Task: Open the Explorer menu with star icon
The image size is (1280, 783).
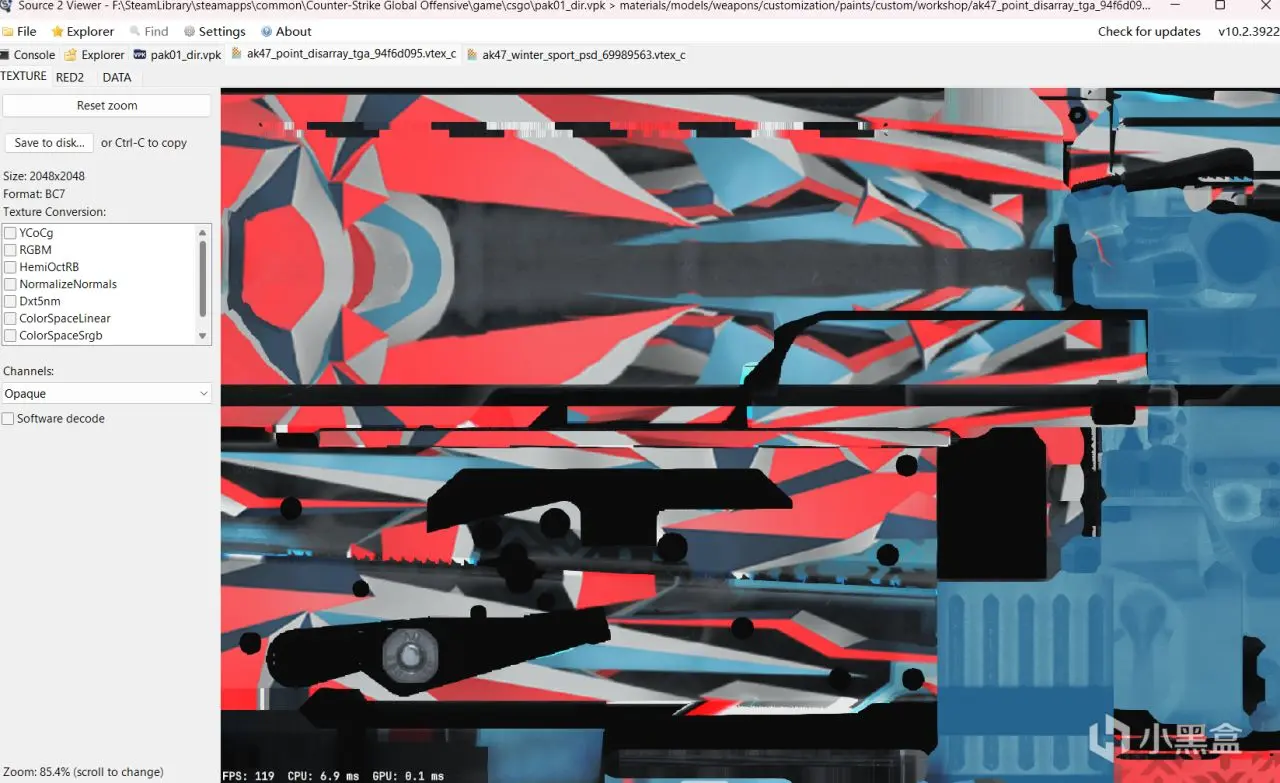Action: 83,31
